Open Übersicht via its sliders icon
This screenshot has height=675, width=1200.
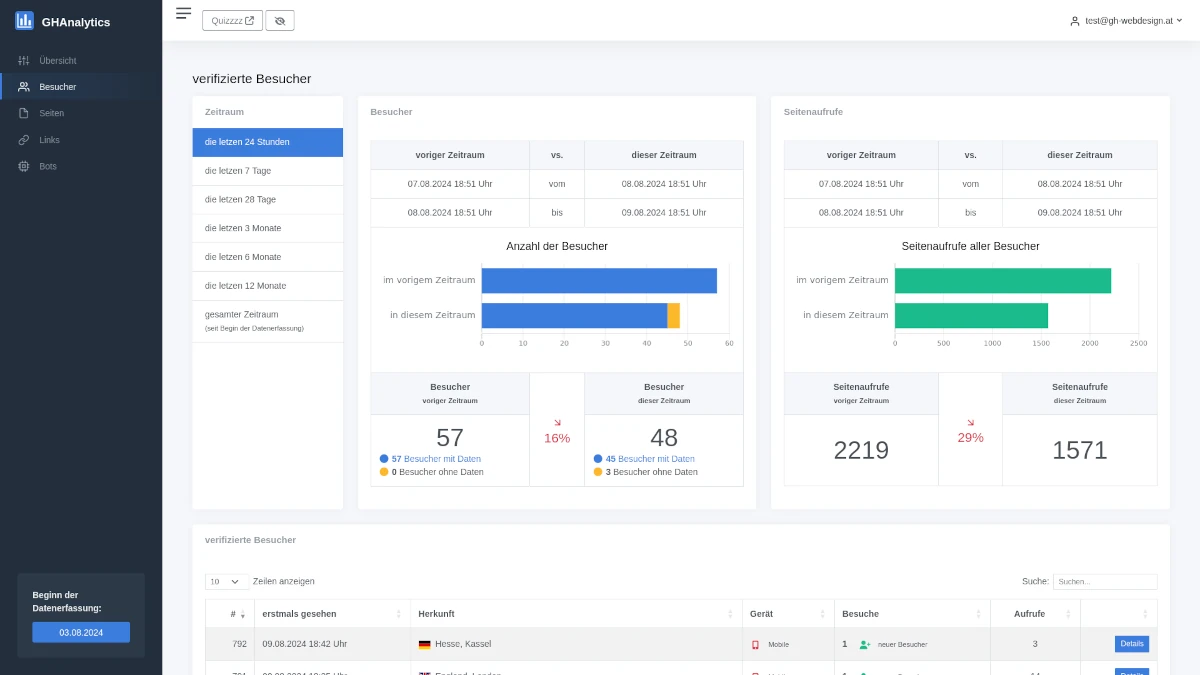pyautogui.click(x=24, y=61)
